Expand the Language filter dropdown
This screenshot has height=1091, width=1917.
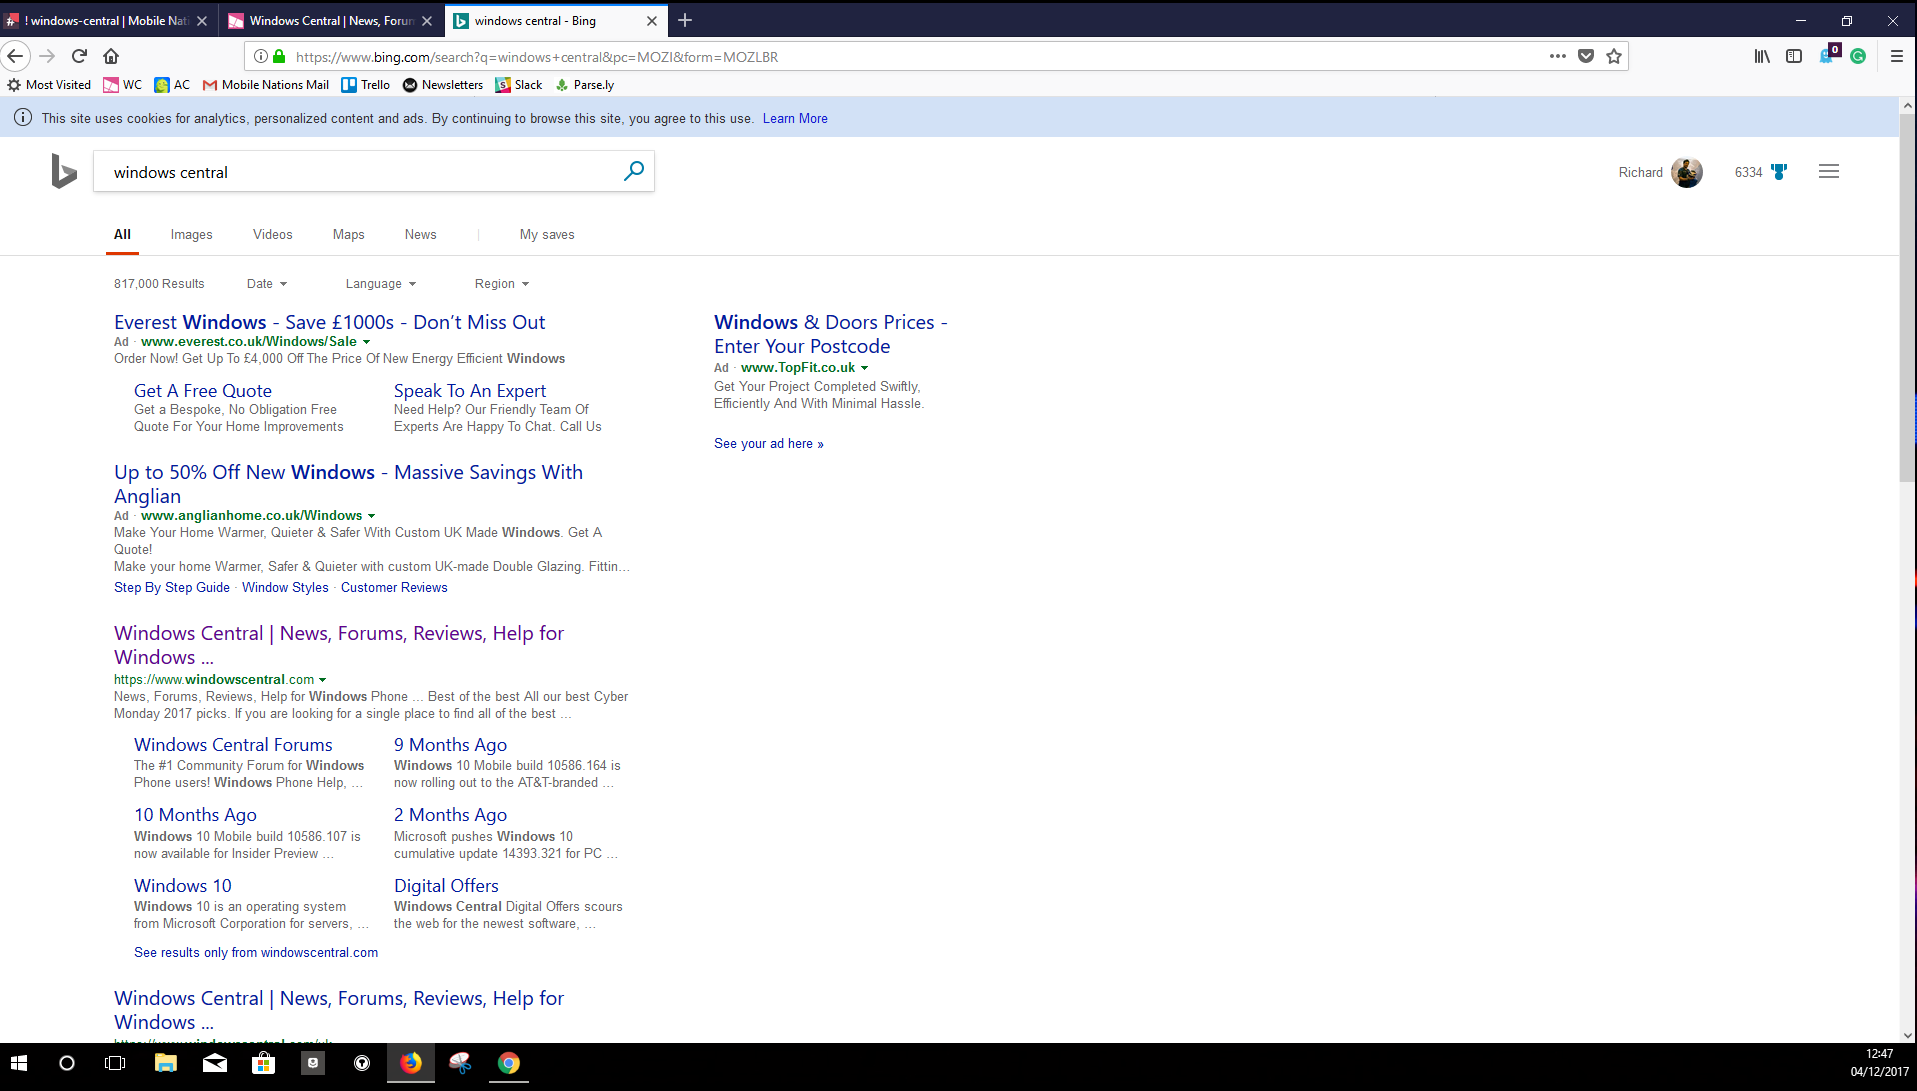[x=380, y=284]
